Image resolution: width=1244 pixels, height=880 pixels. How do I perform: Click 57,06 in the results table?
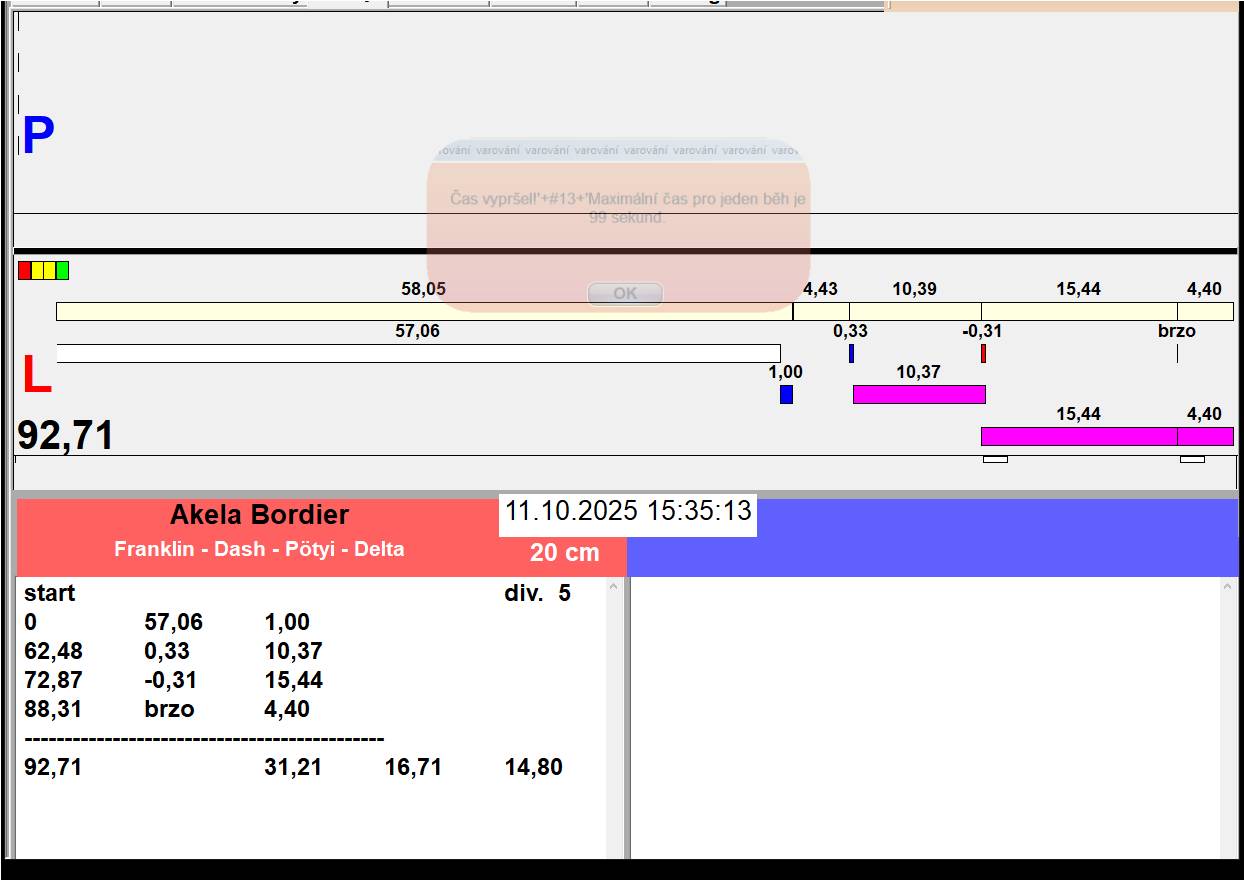coord(174,622)
